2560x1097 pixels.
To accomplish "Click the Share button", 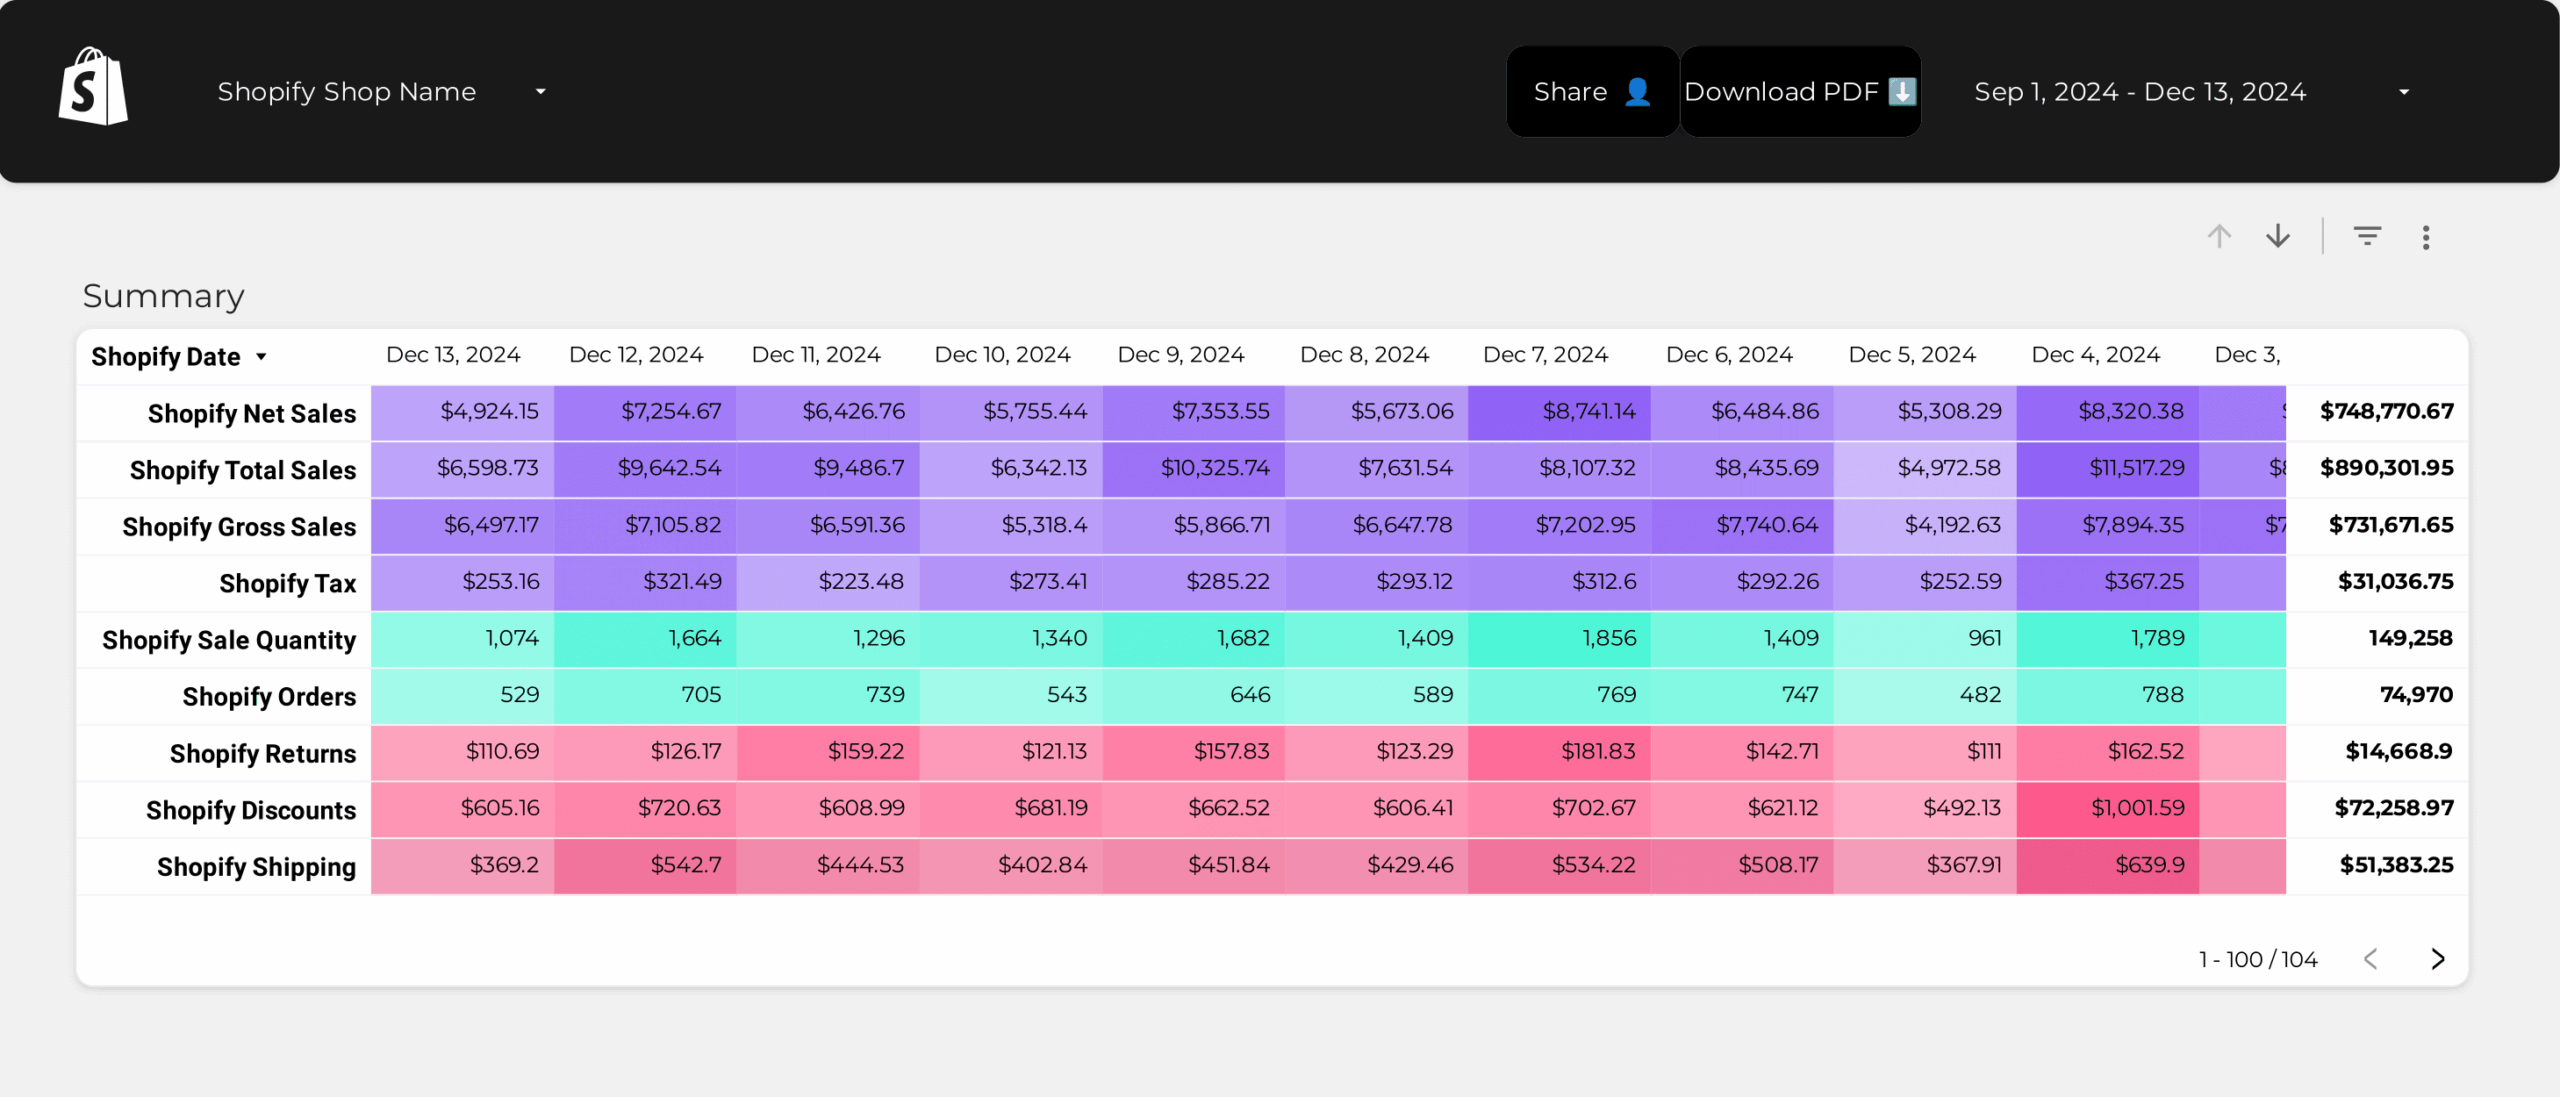I will (x=1591, y=92).
